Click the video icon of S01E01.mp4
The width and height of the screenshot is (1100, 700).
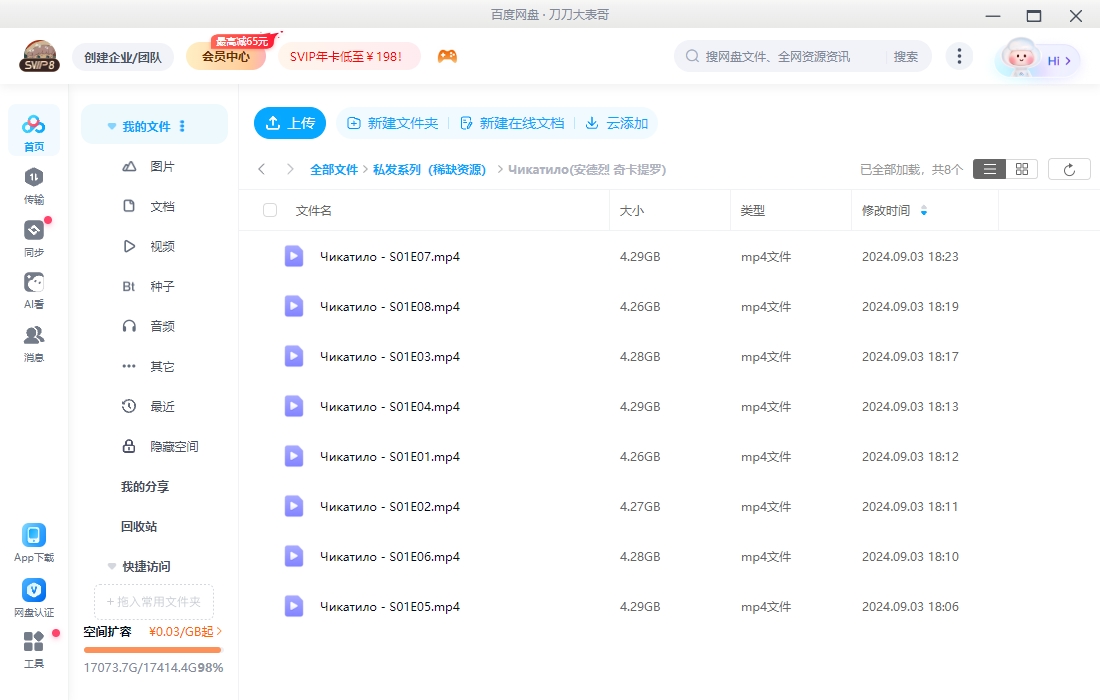(x=293, y=456)
